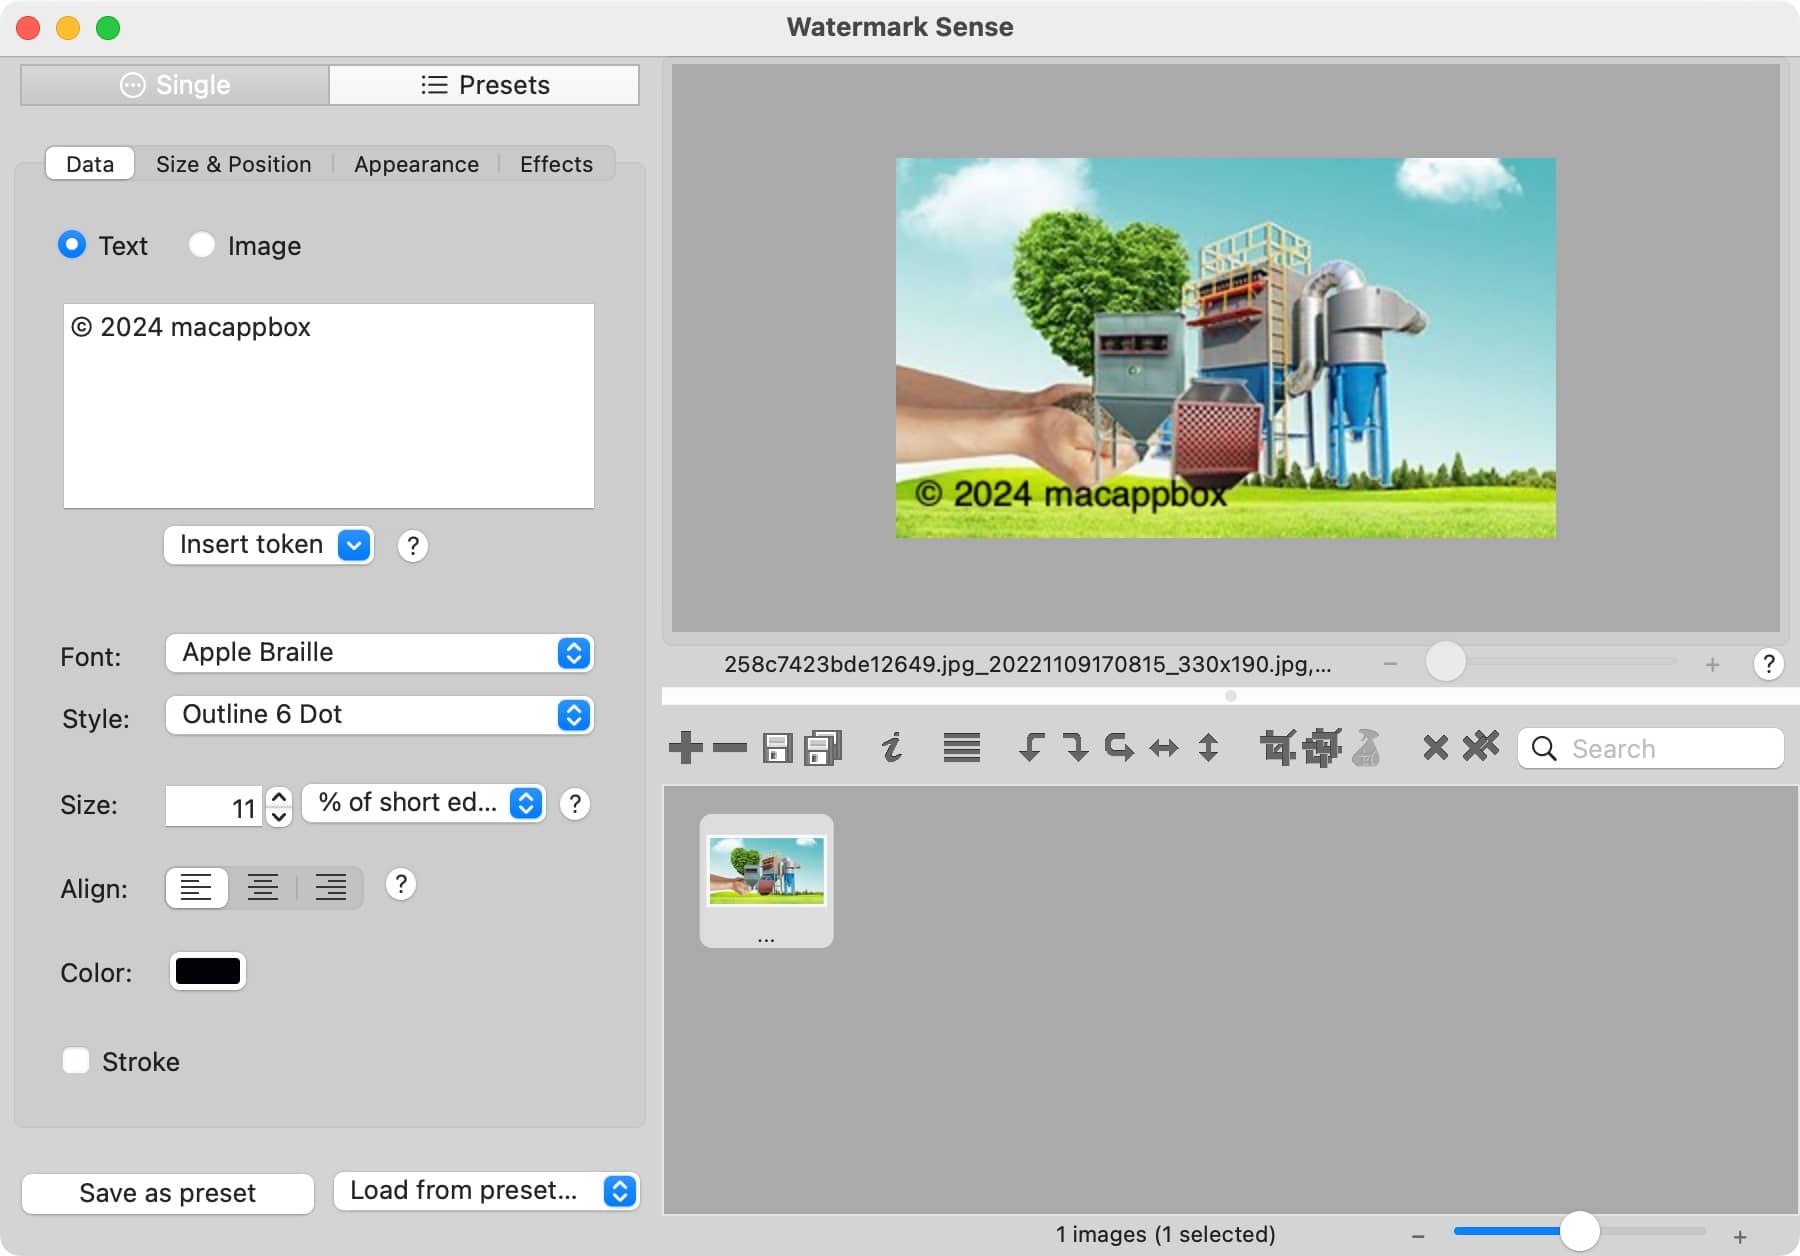Click the Search field
This screenshot has width=1800, height=1256.
[x=1651, y=748]
